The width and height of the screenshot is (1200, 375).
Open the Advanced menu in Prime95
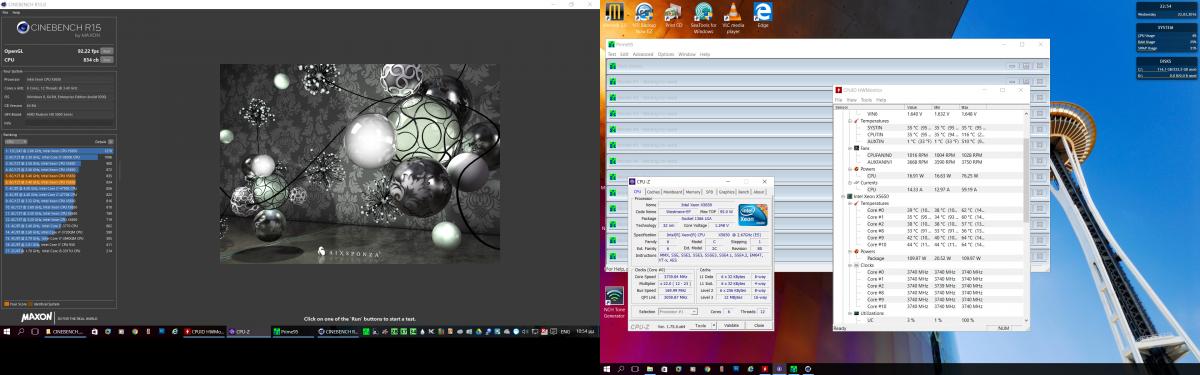(642, 54)
